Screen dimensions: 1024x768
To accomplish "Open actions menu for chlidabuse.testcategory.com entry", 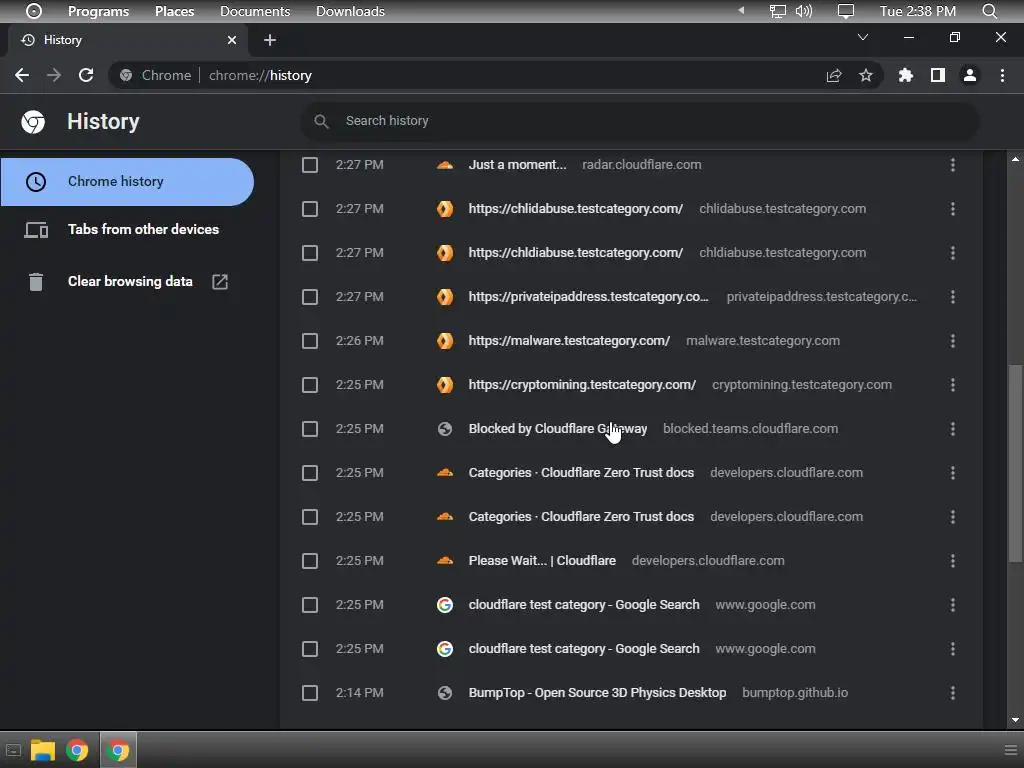I will [x=953, y=209].
